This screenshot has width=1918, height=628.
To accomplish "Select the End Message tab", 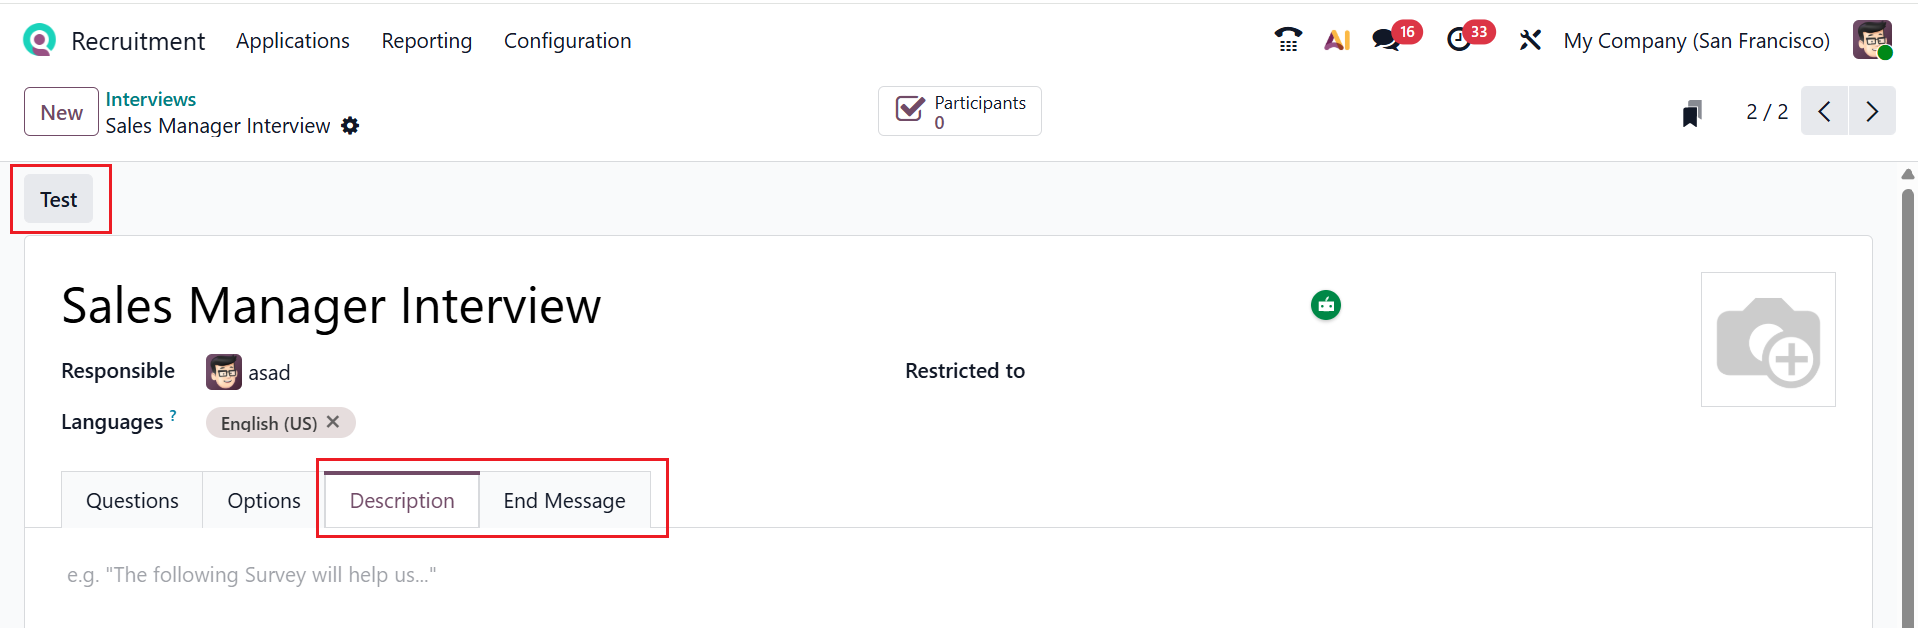I will [x=564, y=500].
